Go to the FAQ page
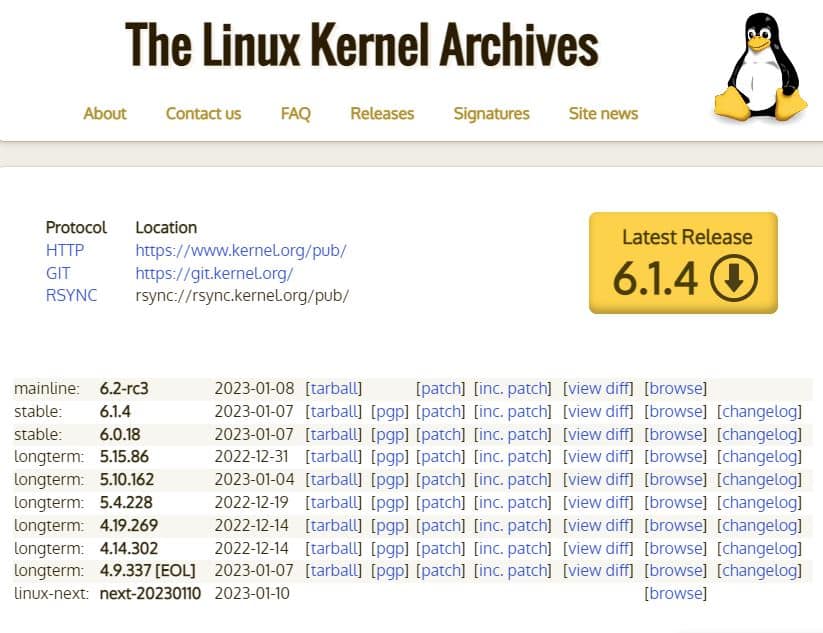The width and height of the screenshot is (823, 633). (296, 113)
